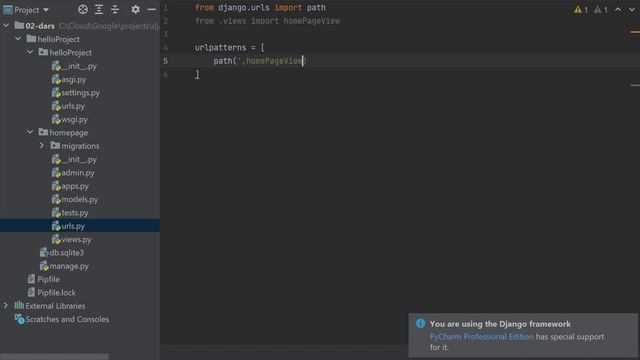This screenshot has height=360, width=640.
Task: Expand External Libraries node
Action: 6,306
